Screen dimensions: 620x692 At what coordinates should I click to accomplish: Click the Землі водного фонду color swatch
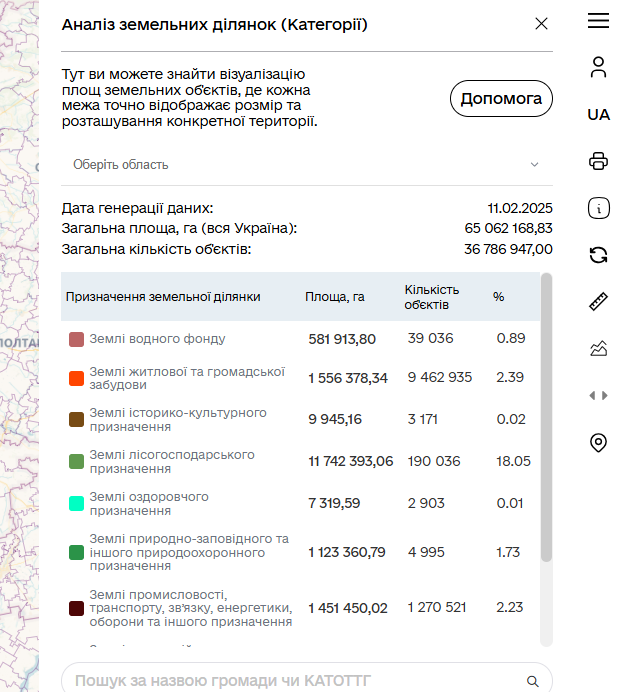coord(76,339)
